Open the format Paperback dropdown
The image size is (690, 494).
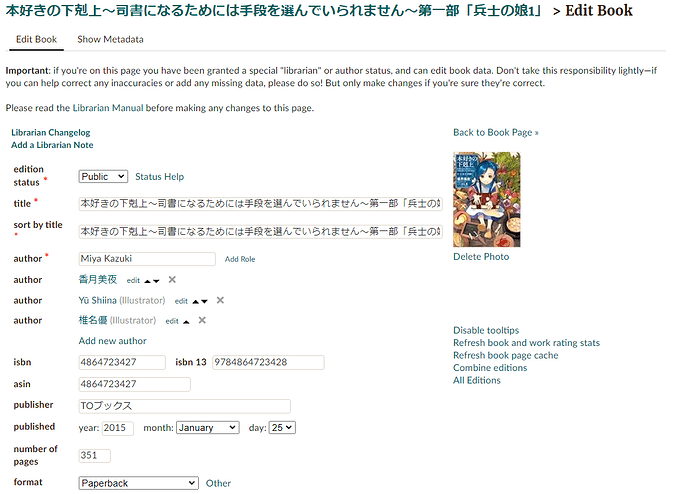pyautogui.click(x=139, y=483)
